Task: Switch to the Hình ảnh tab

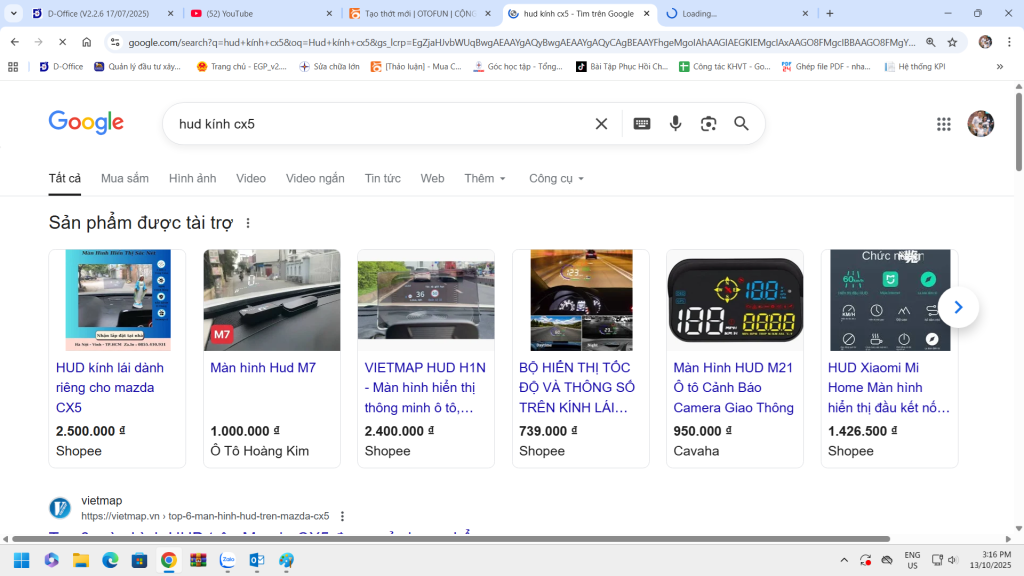Action: (x=192, y=178)
